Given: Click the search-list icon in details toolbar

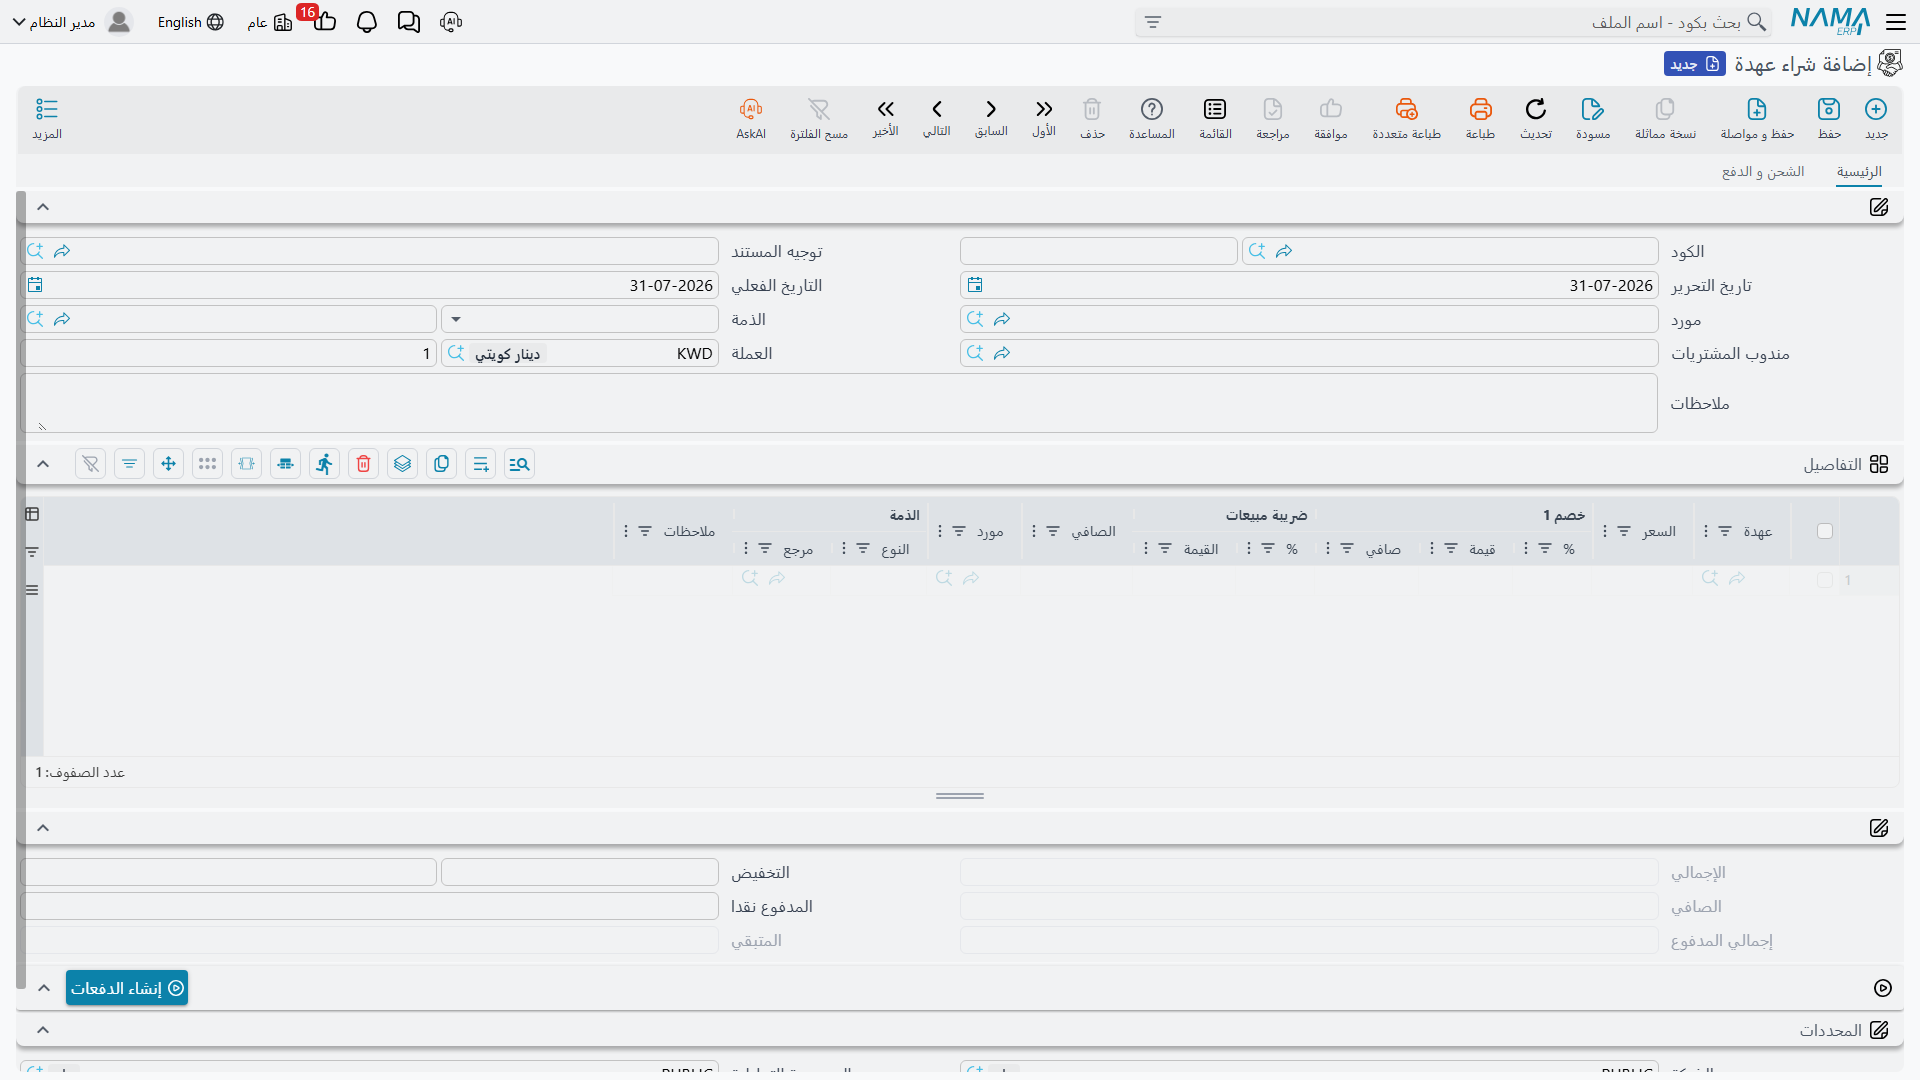Looking at the screenshot, I should click(x=520, y=464).
